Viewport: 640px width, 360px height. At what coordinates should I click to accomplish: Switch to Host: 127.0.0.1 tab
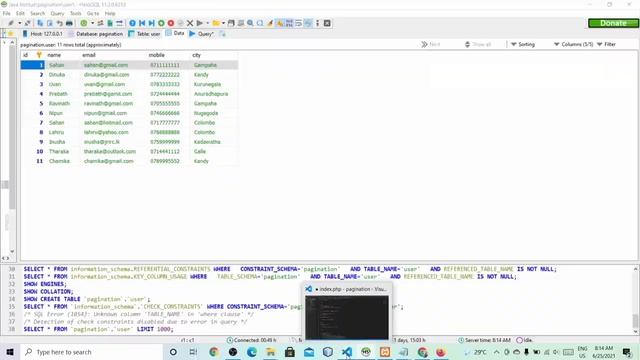(x=42, y=34)
